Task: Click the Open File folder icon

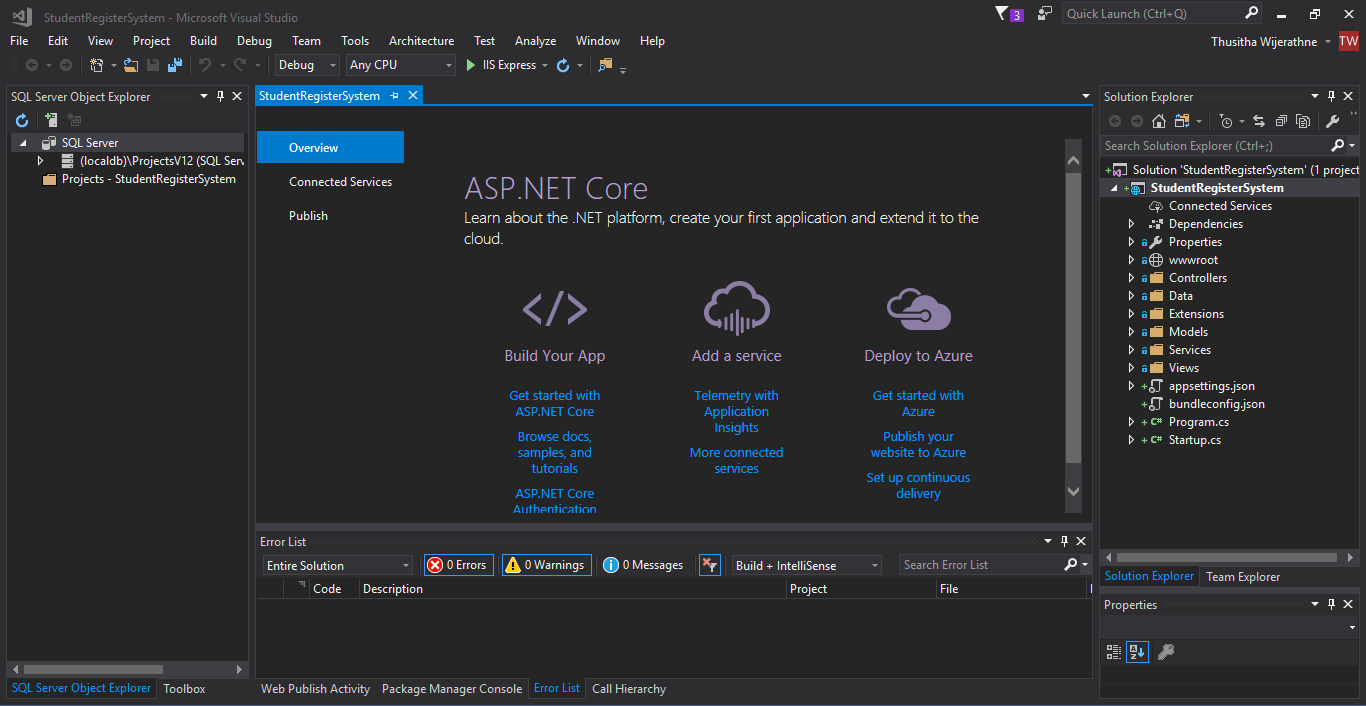Action: click(x=131, y=65)
